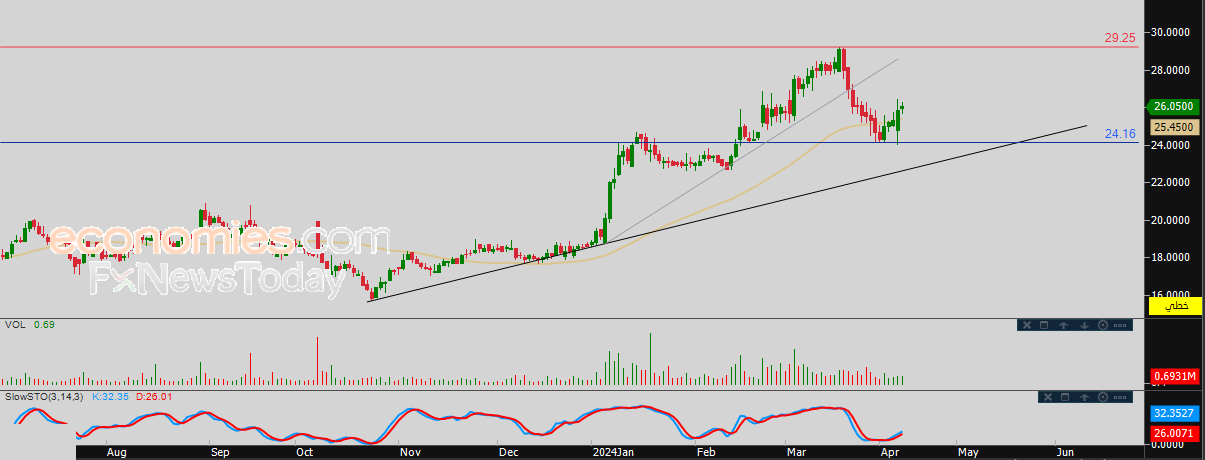1205x460 pixels.
Task: Click the Nov label on time axis
Action: [410, 453]
